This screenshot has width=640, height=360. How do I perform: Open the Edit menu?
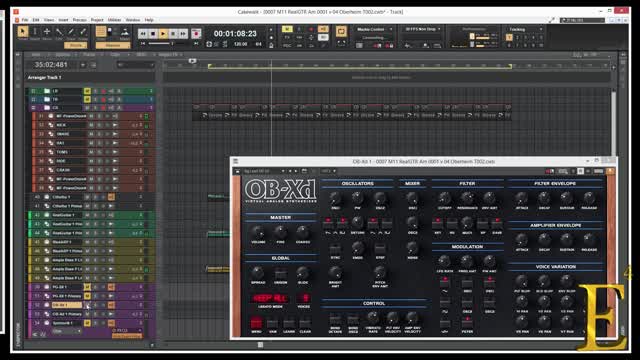pyautogui.click(x=36, y=20)
